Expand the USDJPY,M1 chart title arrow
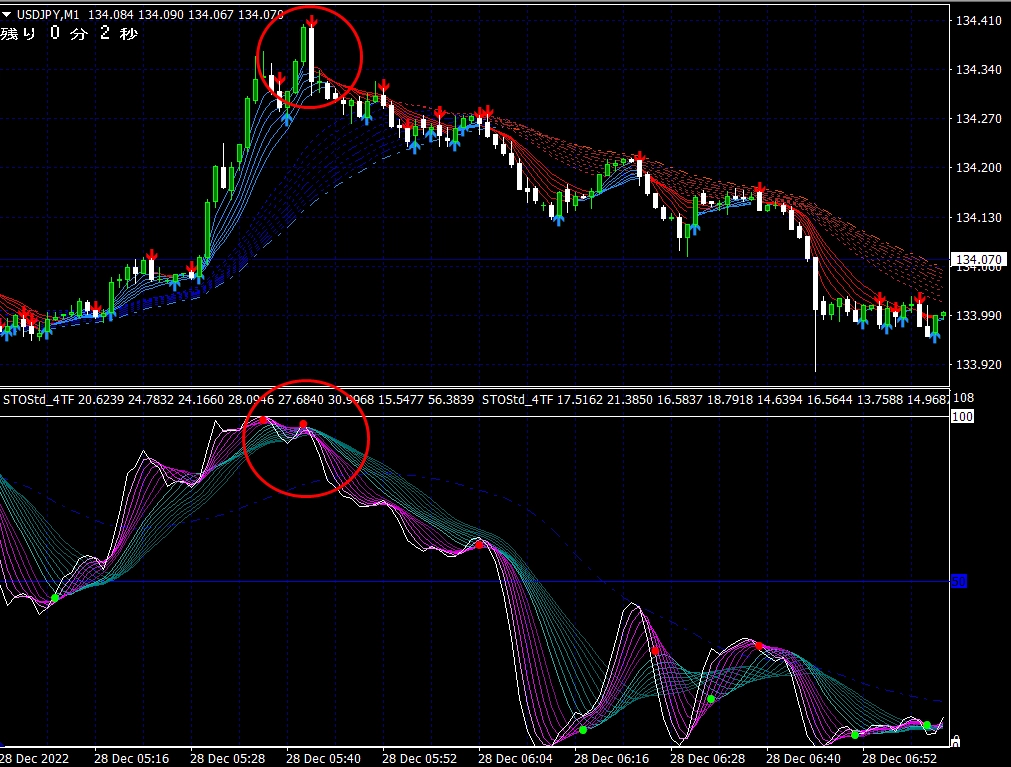The width and height of the screenshot is (1011, 767). tap(7, 14)
